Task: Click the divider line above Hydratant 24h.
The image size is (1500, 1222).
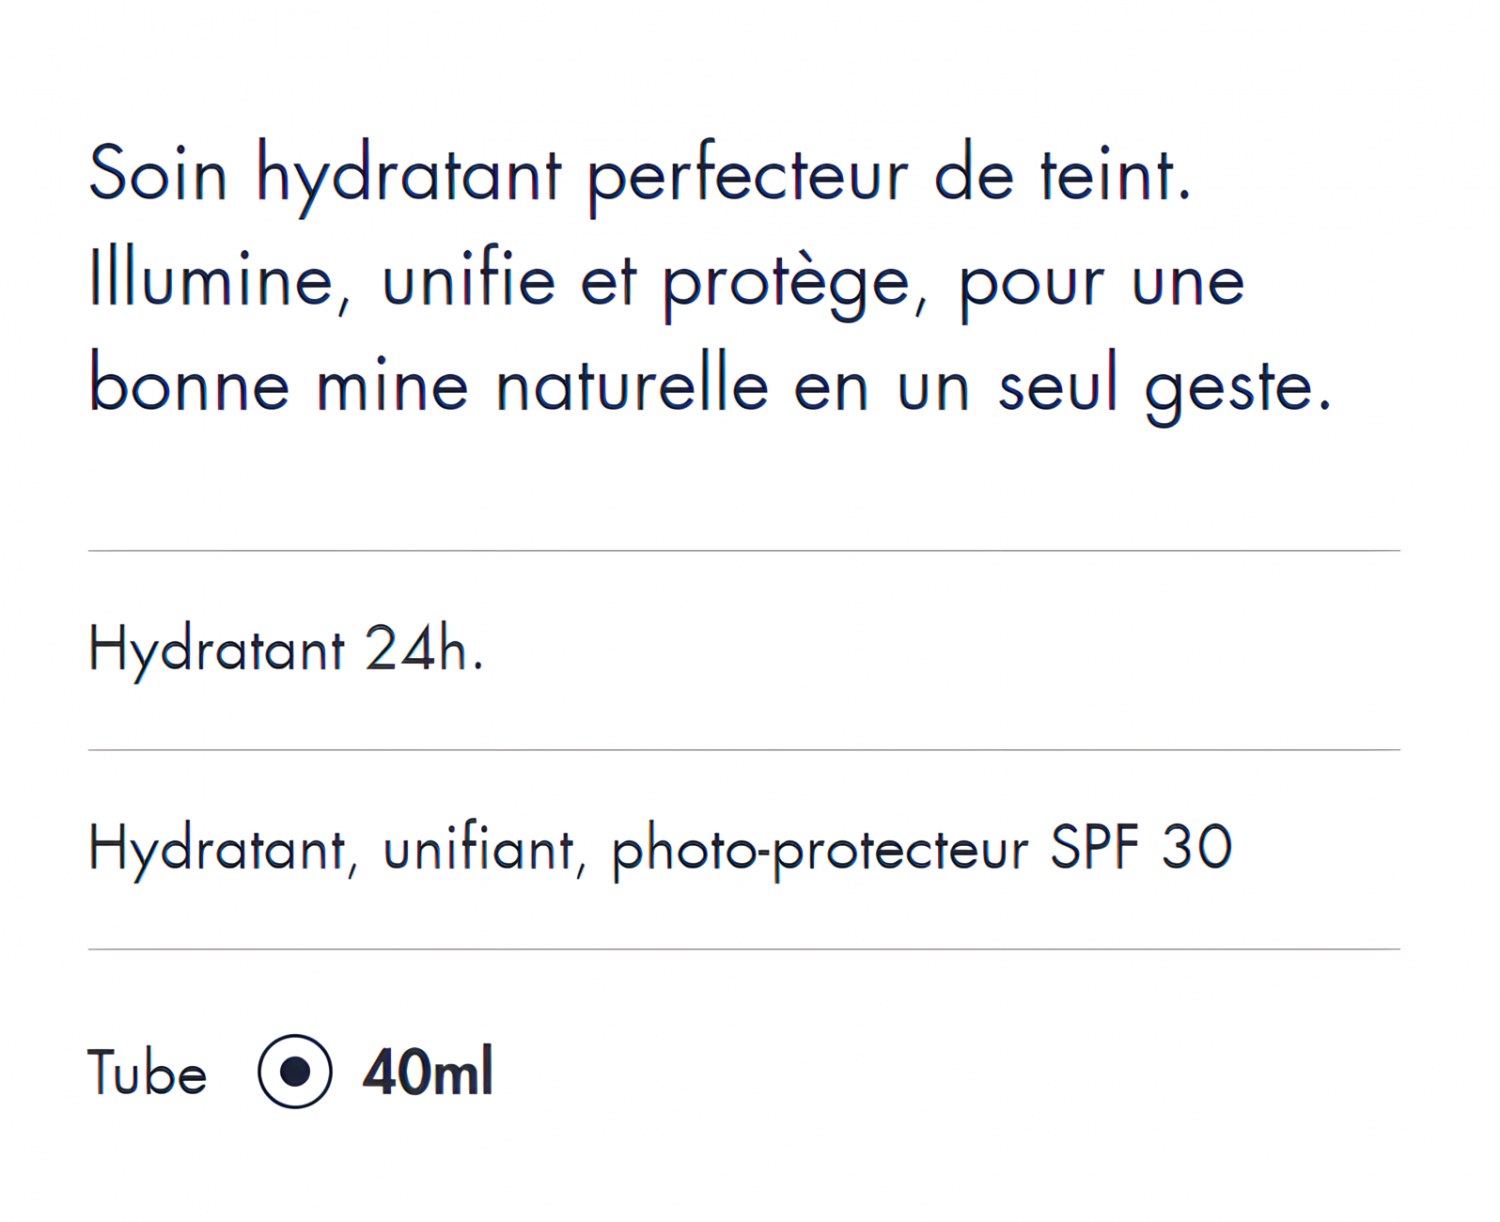Action: tap(744, 550)
